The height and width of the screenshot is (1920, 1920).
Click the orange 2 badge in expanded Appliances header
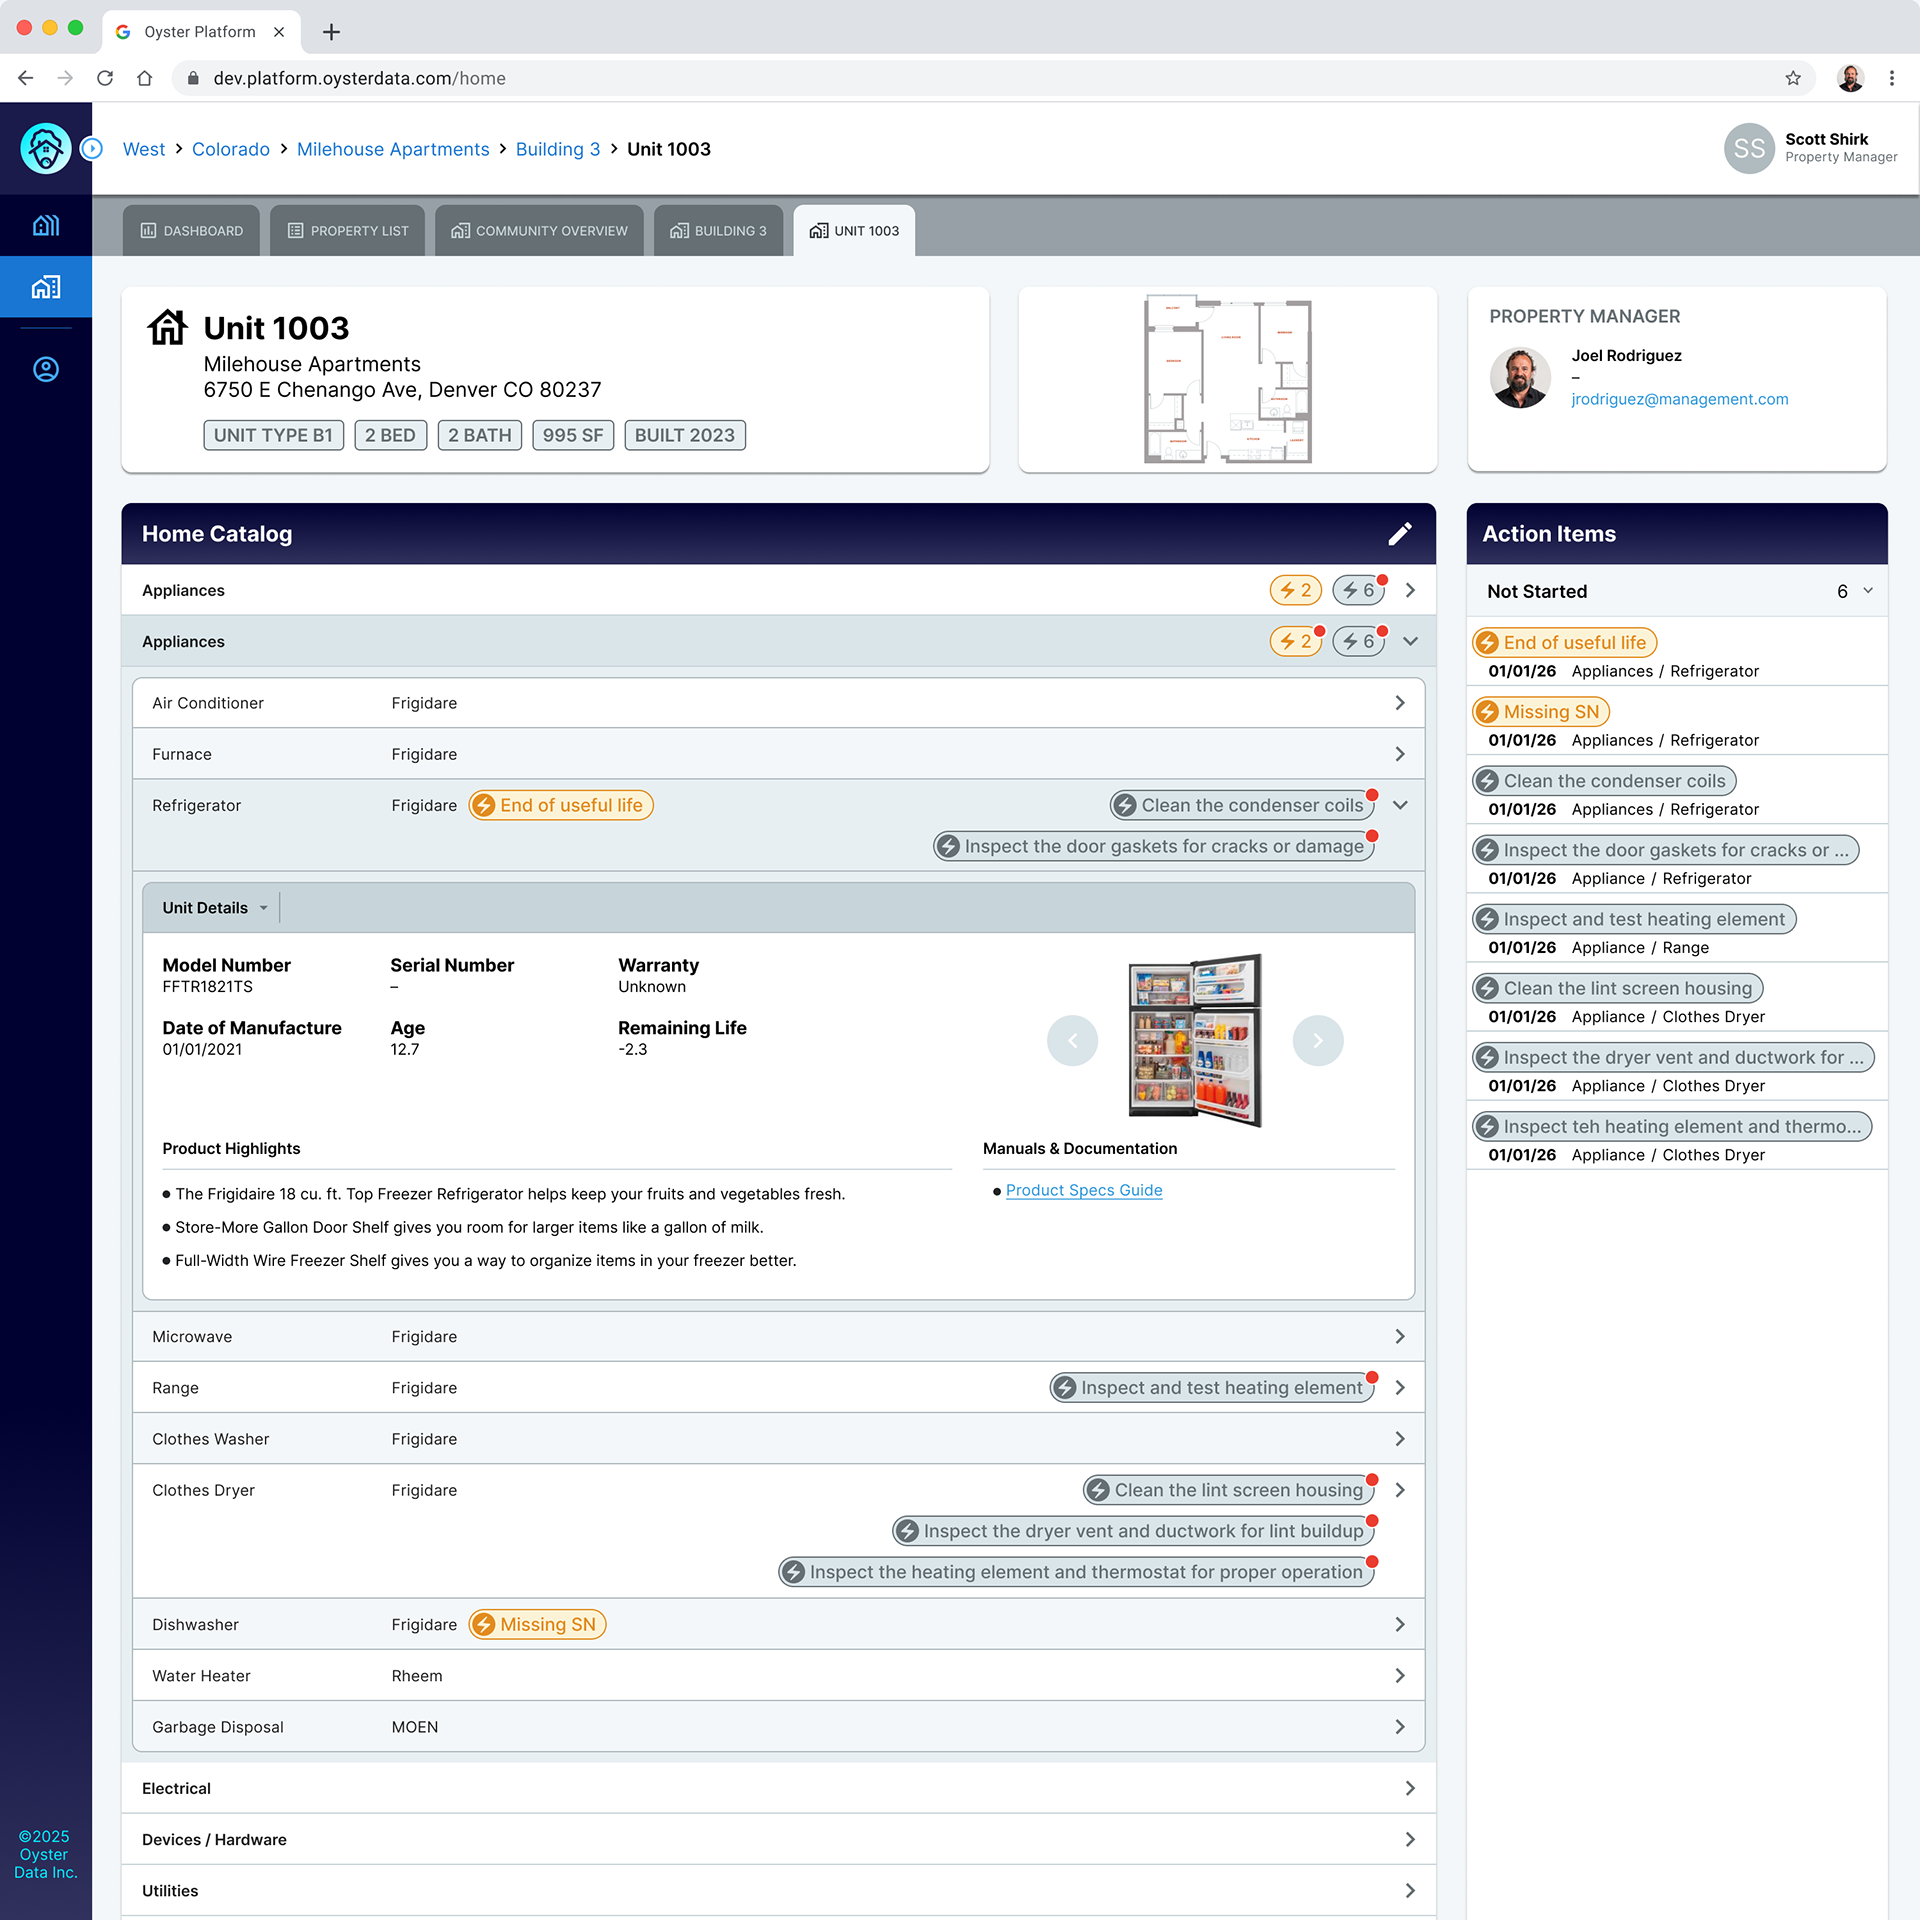[x=1296, y=641]
